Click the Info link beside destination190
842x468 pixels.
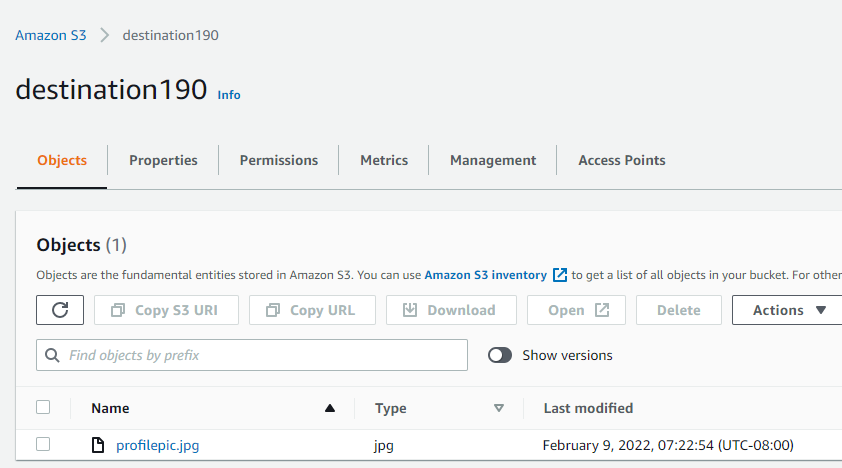pos(229,94)
